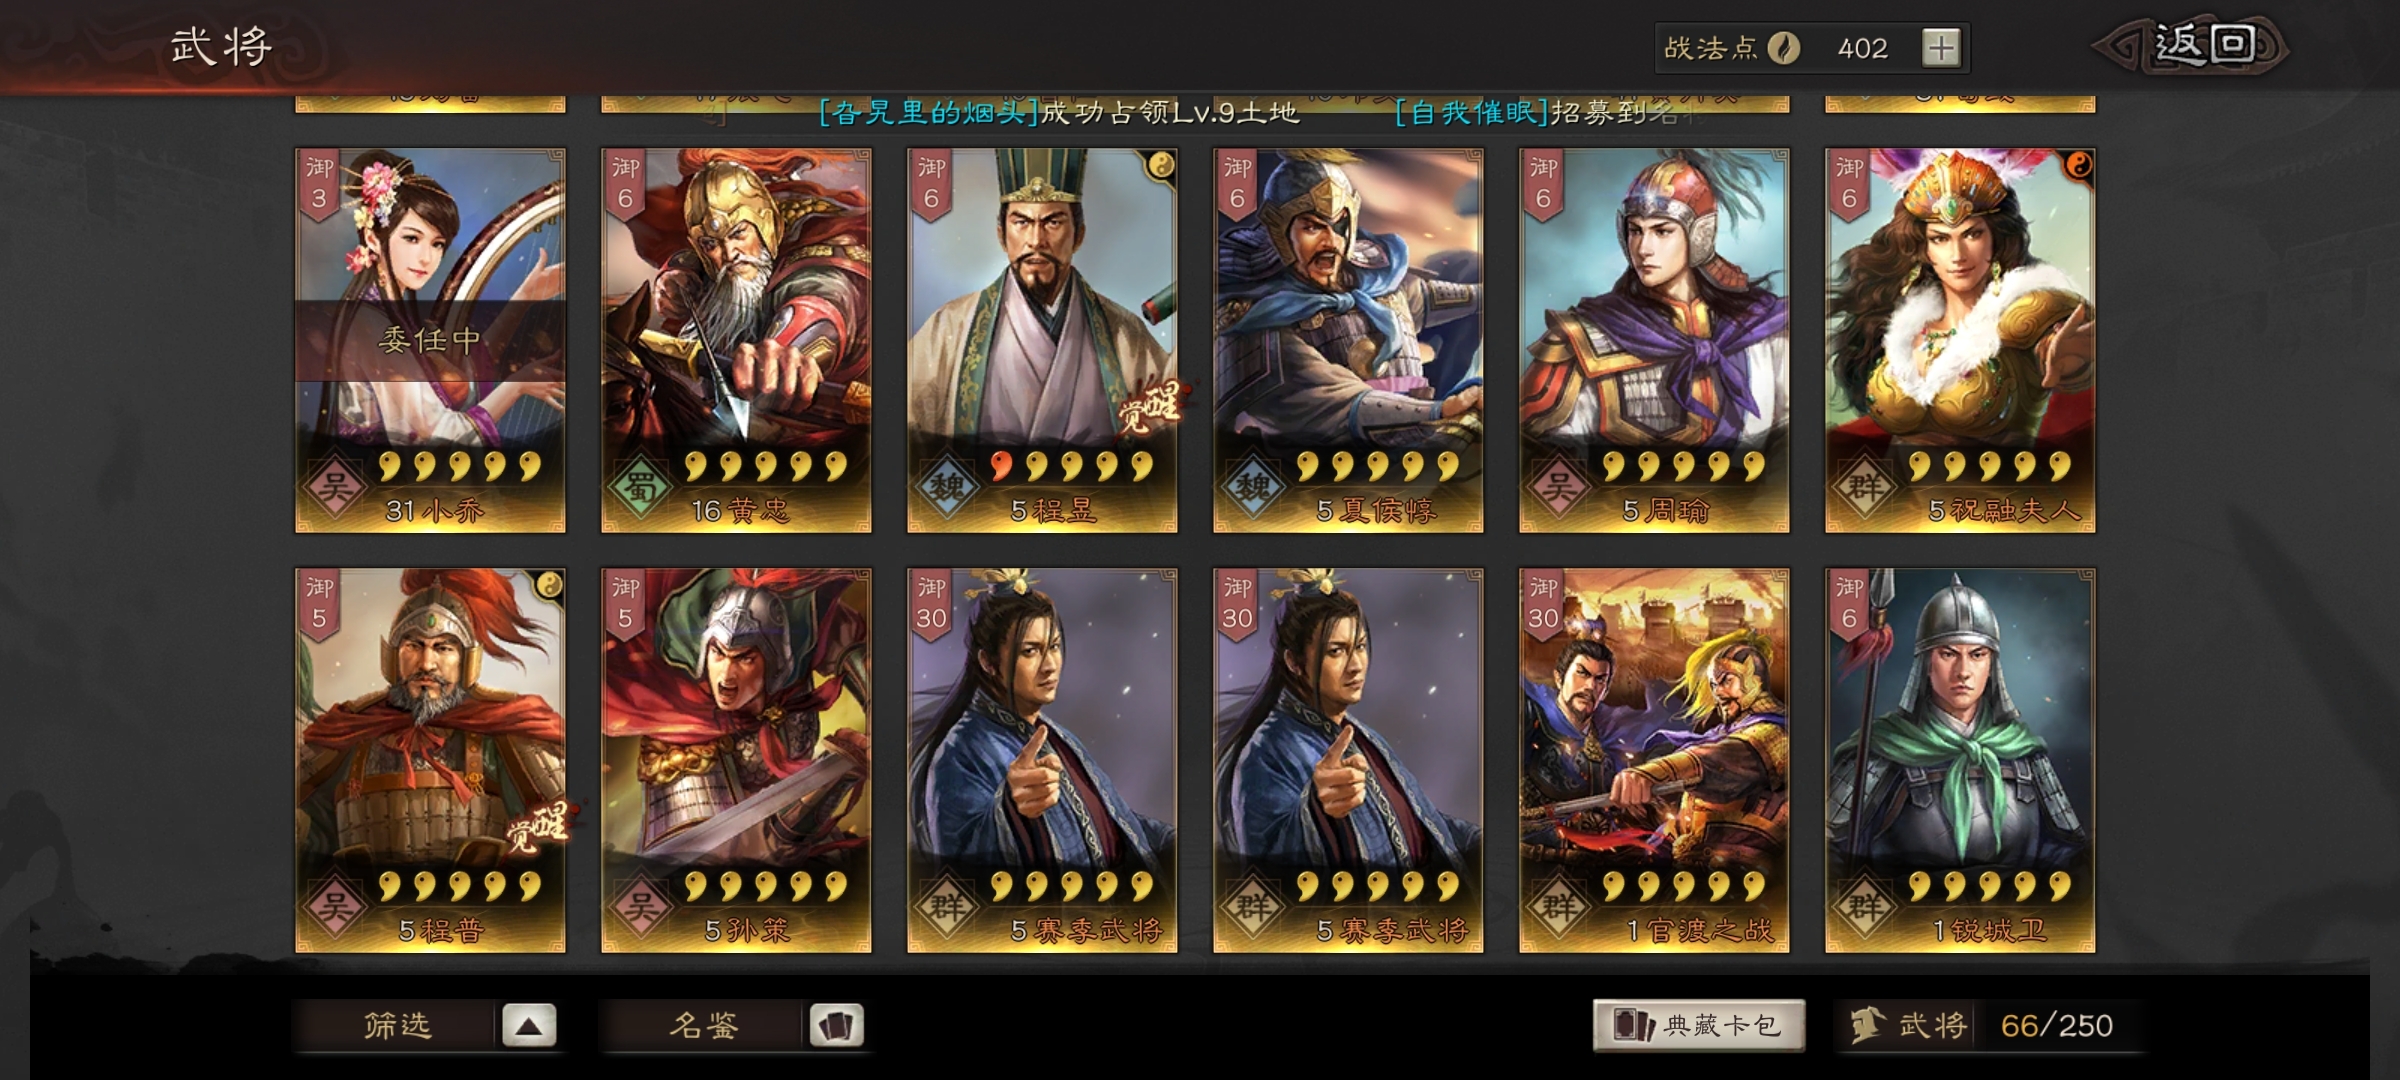Click the 武将 count icon at bottom
The height and width of the screenshot is (1080, 2400).
coord(1867,1025)
